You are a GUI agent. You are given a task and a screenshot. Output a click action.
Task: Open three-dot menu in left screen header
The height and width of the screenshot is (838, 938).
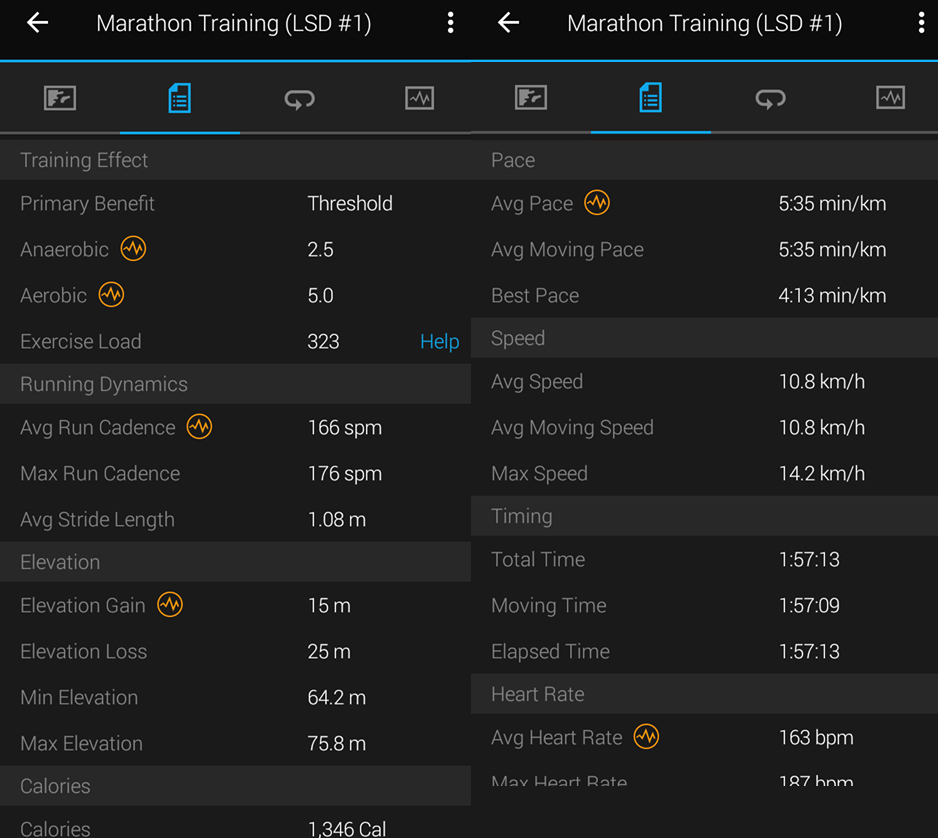[x=451, y=23]
